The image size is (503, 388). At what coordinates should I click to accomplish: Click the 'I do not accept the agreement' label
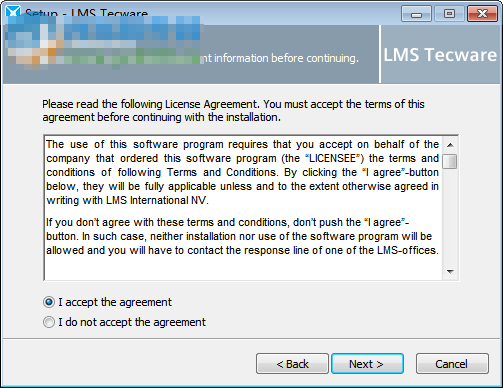pos(132,322)
